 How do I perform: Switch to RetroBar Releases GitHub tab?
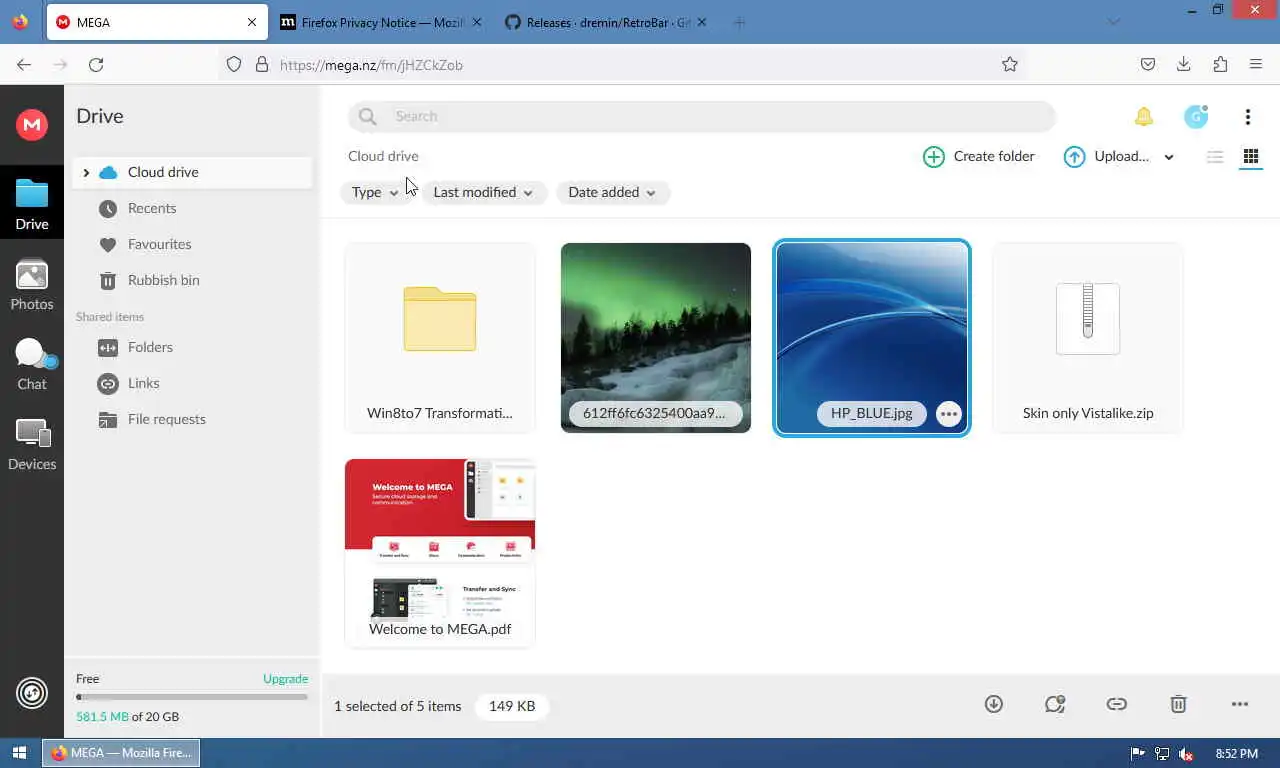coord(606,22)
